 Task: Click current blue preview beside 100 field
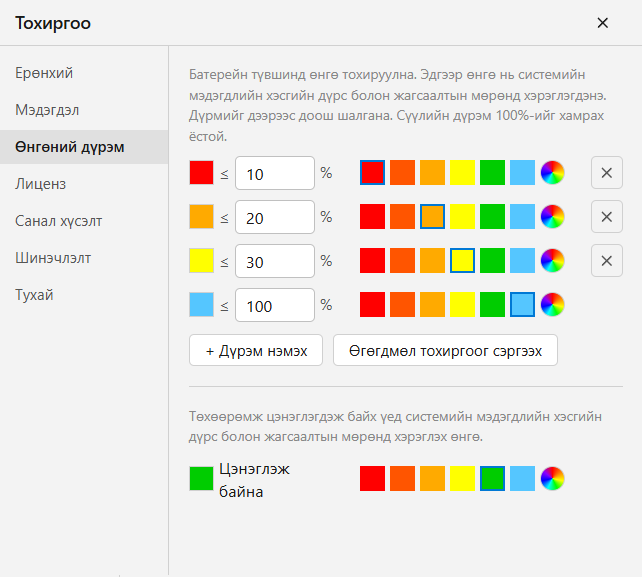pos(201,305)
